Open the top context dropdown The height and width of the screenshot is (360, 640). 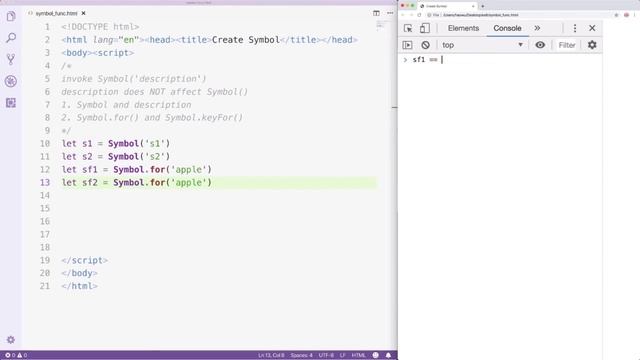coord(482,45)
